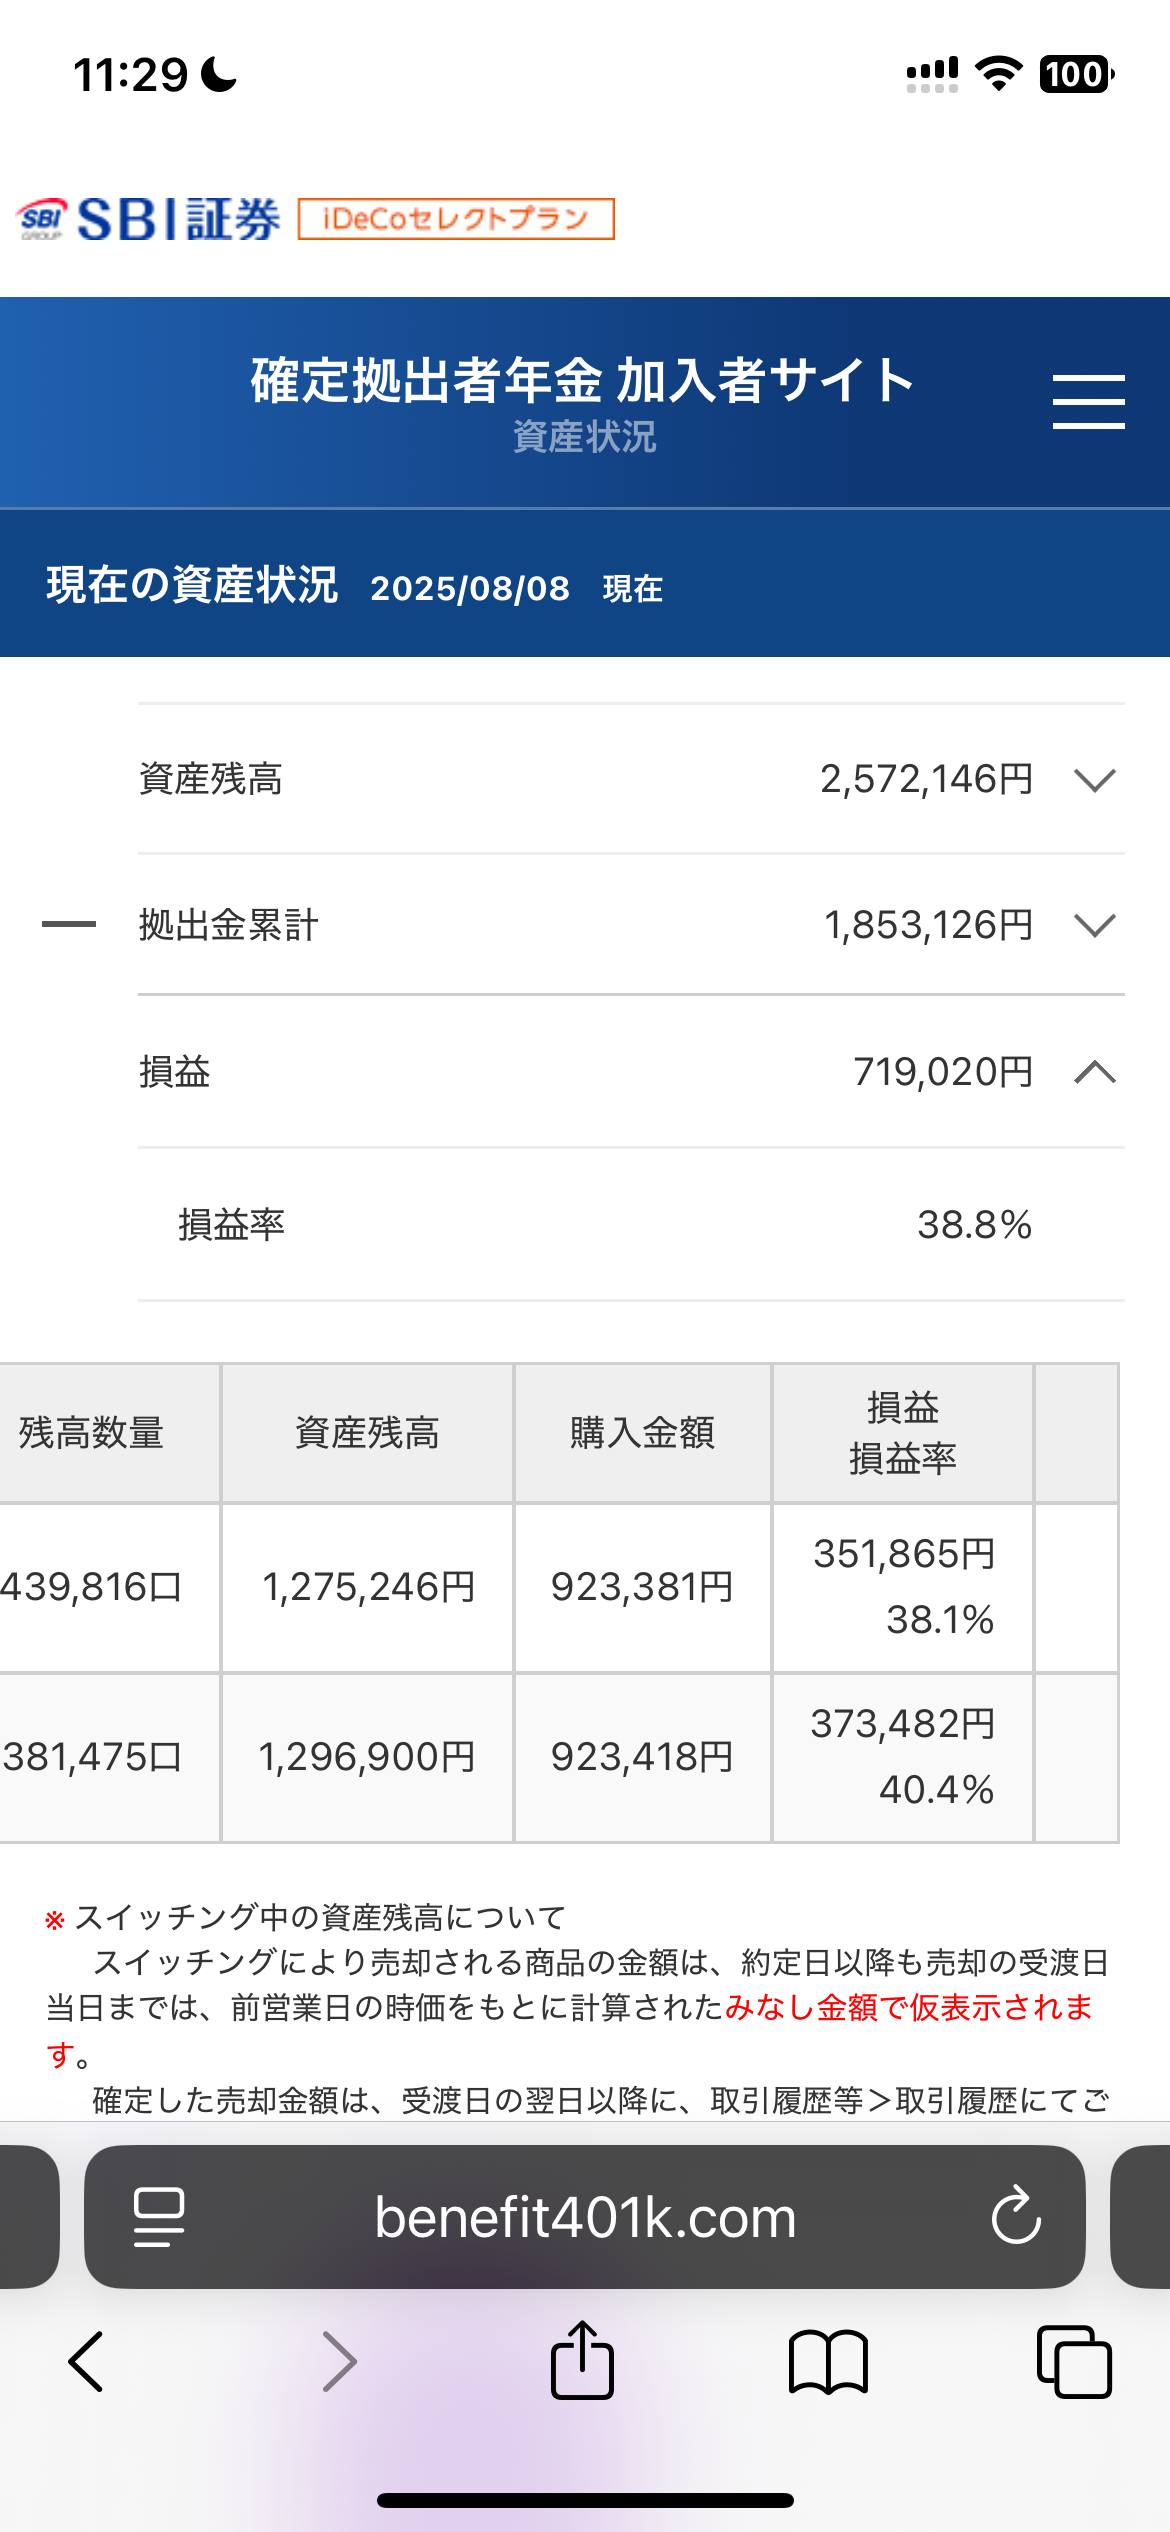Expand the 拠出金累計 details chevron

pyautogui.click(x=1094, y=926)
